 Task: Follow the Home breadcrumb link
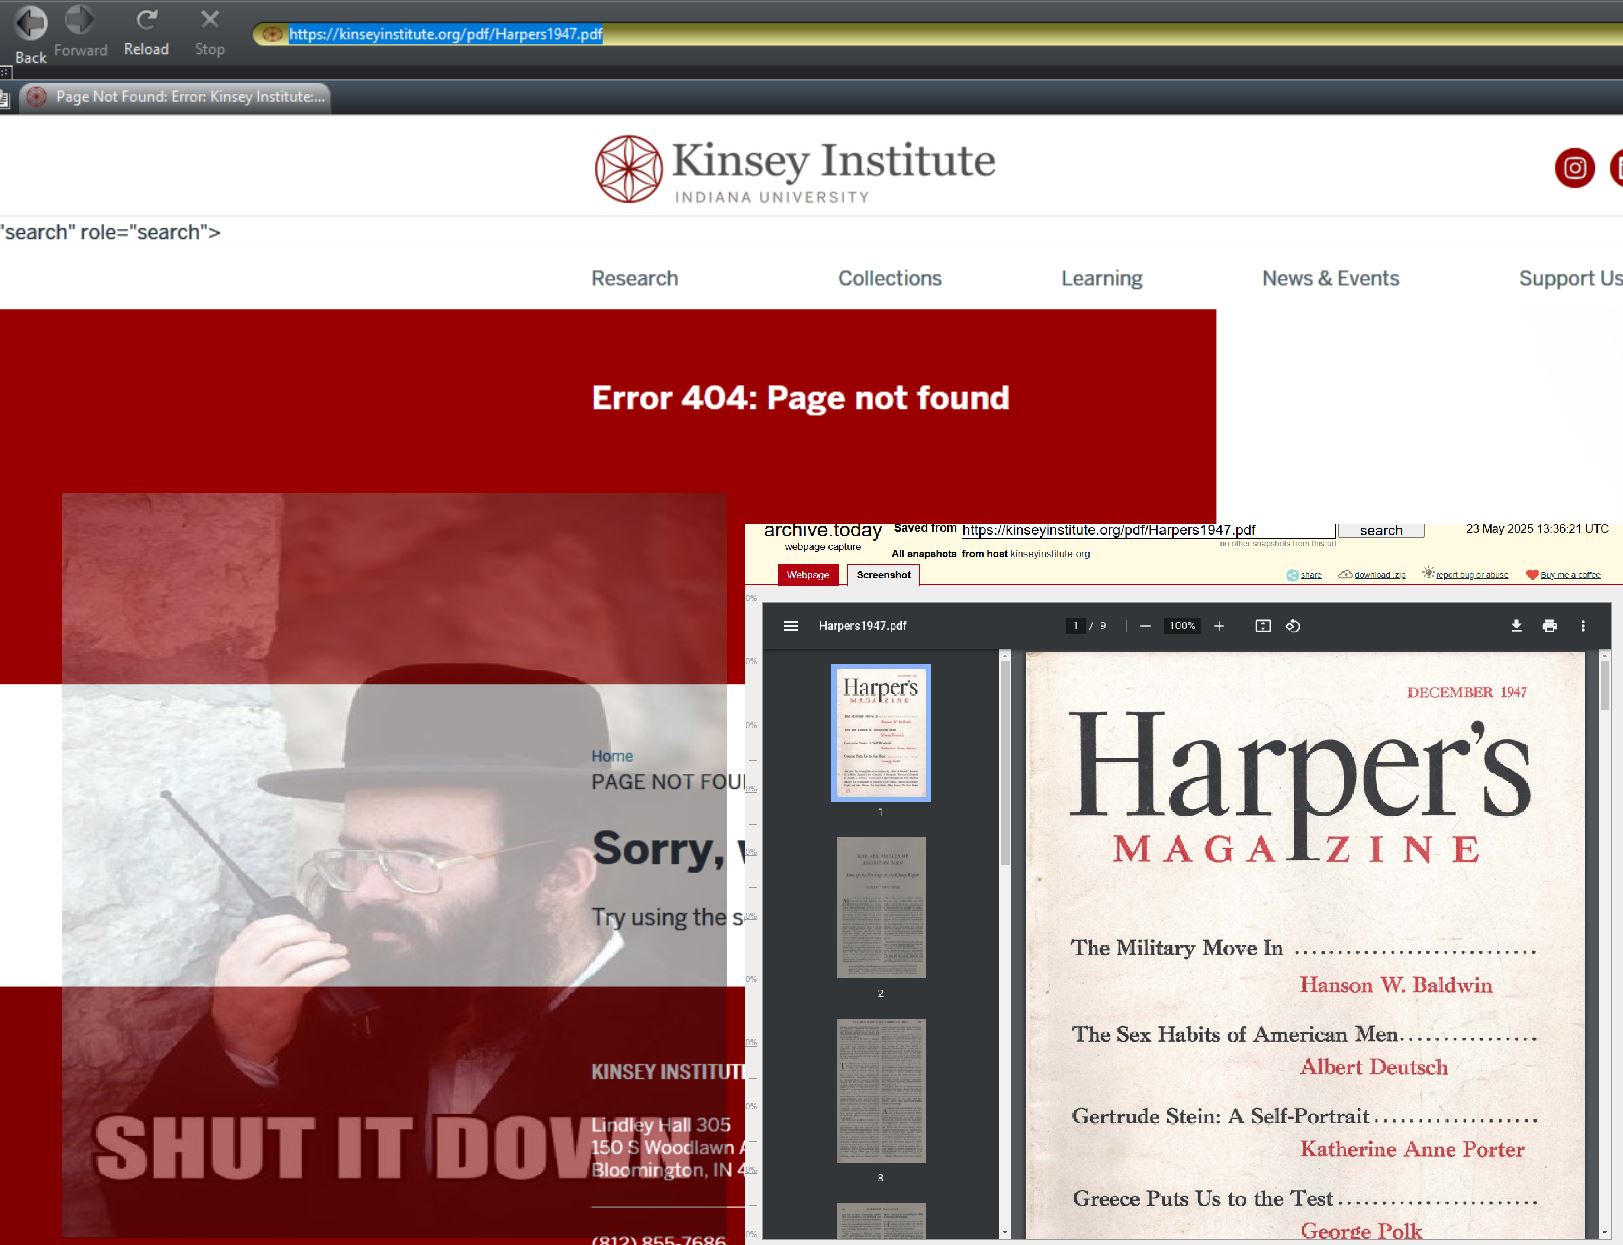(x=612, y=756)
